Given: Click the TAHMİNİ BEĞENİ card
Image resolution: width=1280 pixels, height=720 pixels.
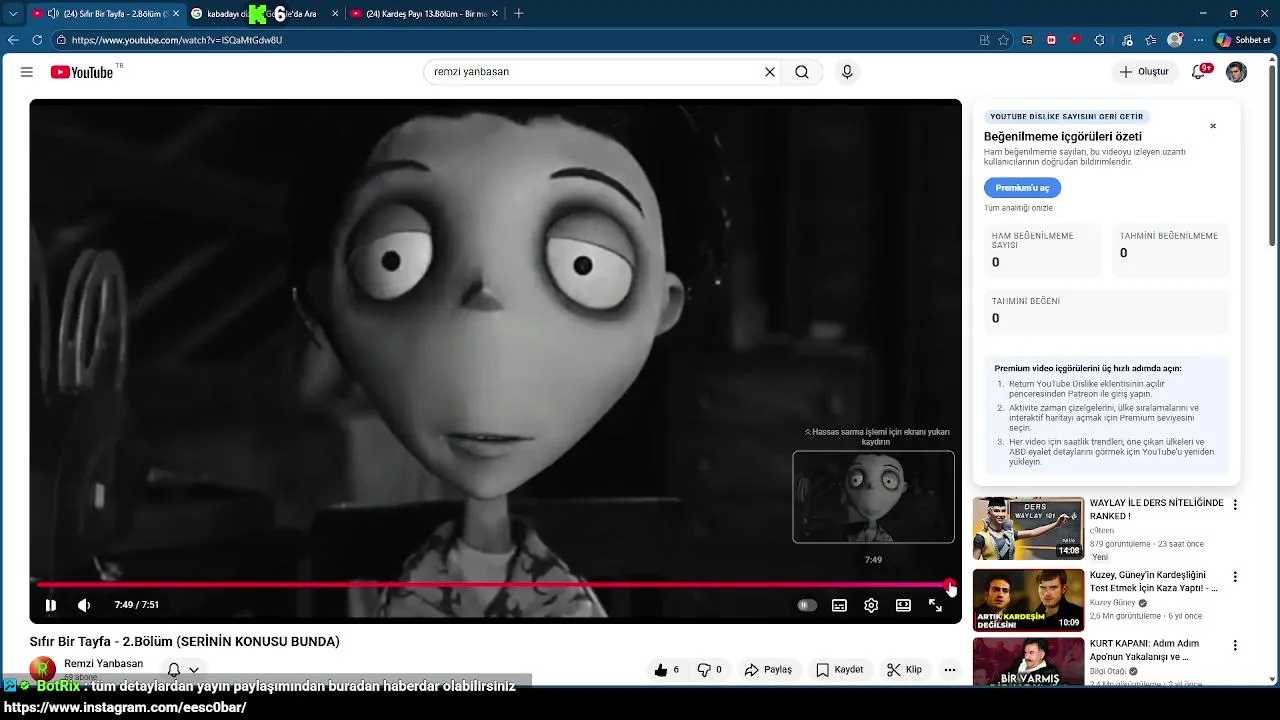Looking at the screenshot, I should pyautogui.click(x=1105, y=311).
